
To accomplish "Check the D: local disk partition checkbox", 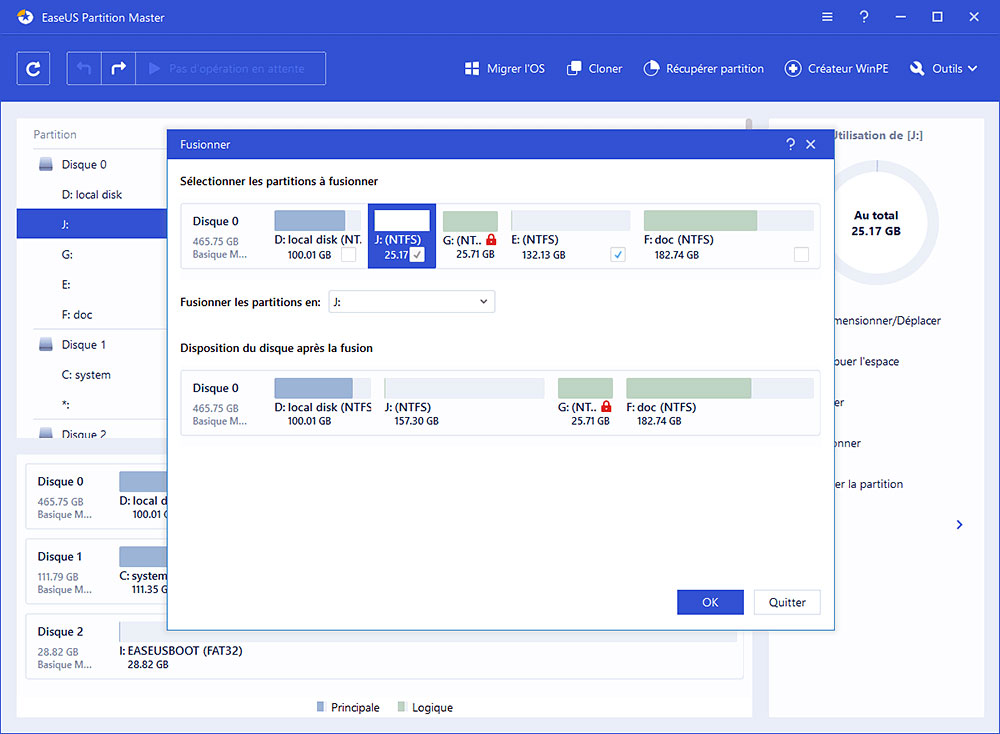I will pos(348,254).
